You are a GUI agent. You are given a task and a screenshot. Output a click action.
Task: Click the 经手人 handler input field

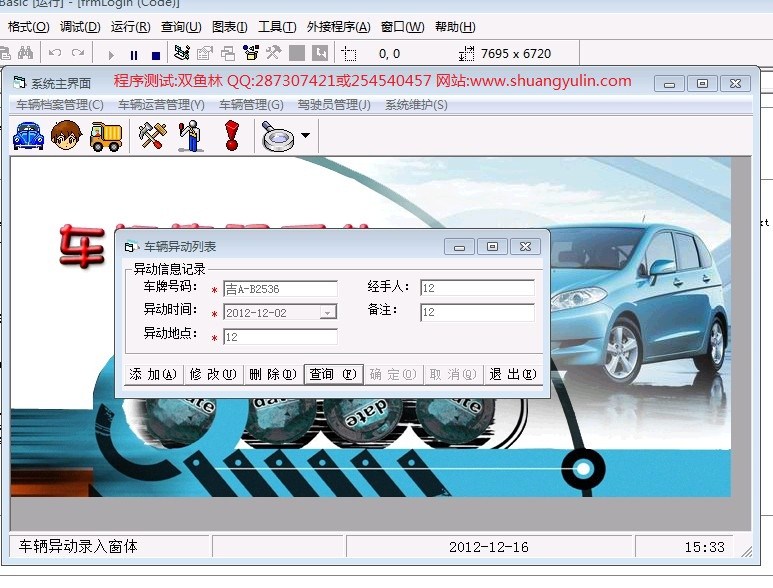point(477,288)
